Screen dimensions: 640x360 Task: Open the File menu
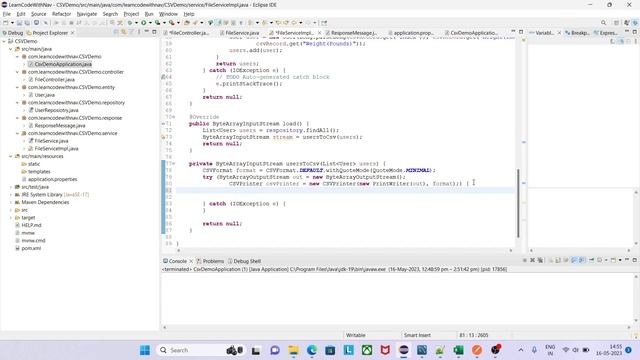point(7,14)
